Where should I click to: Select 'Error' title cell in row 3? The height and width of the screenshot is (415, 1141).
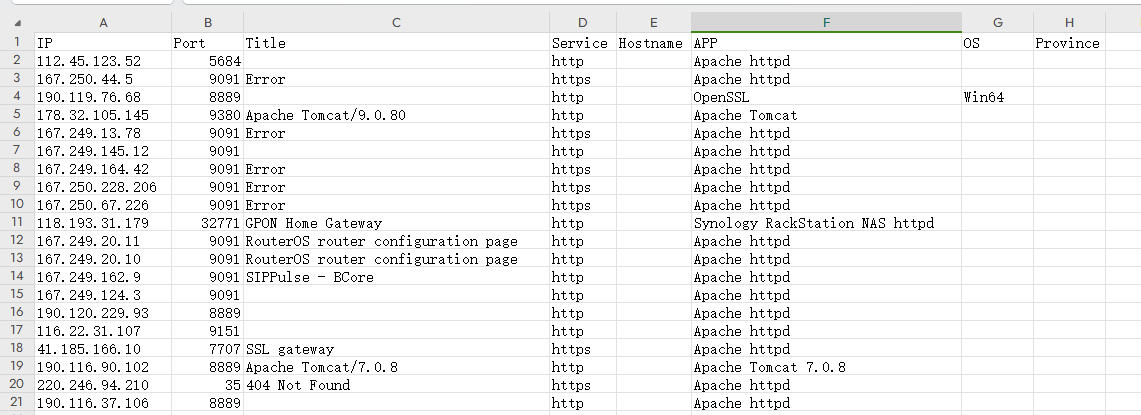(x=396, y=79)
